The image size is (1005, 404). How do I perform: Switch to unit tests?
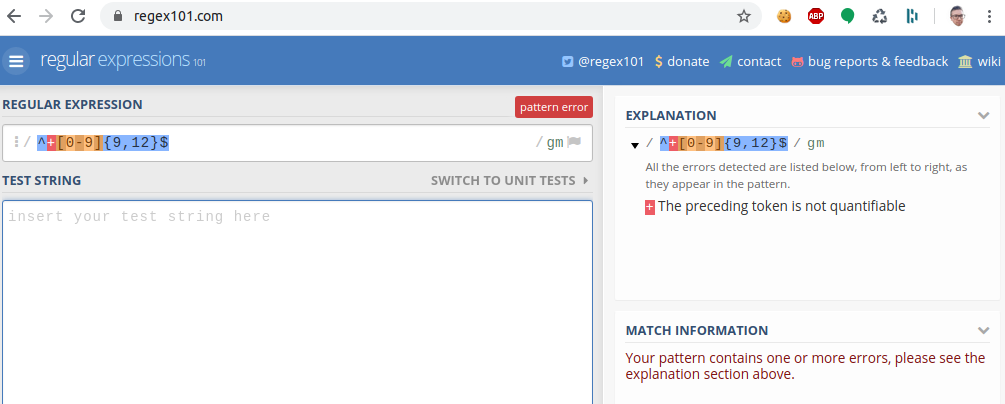tap(510, 181)
